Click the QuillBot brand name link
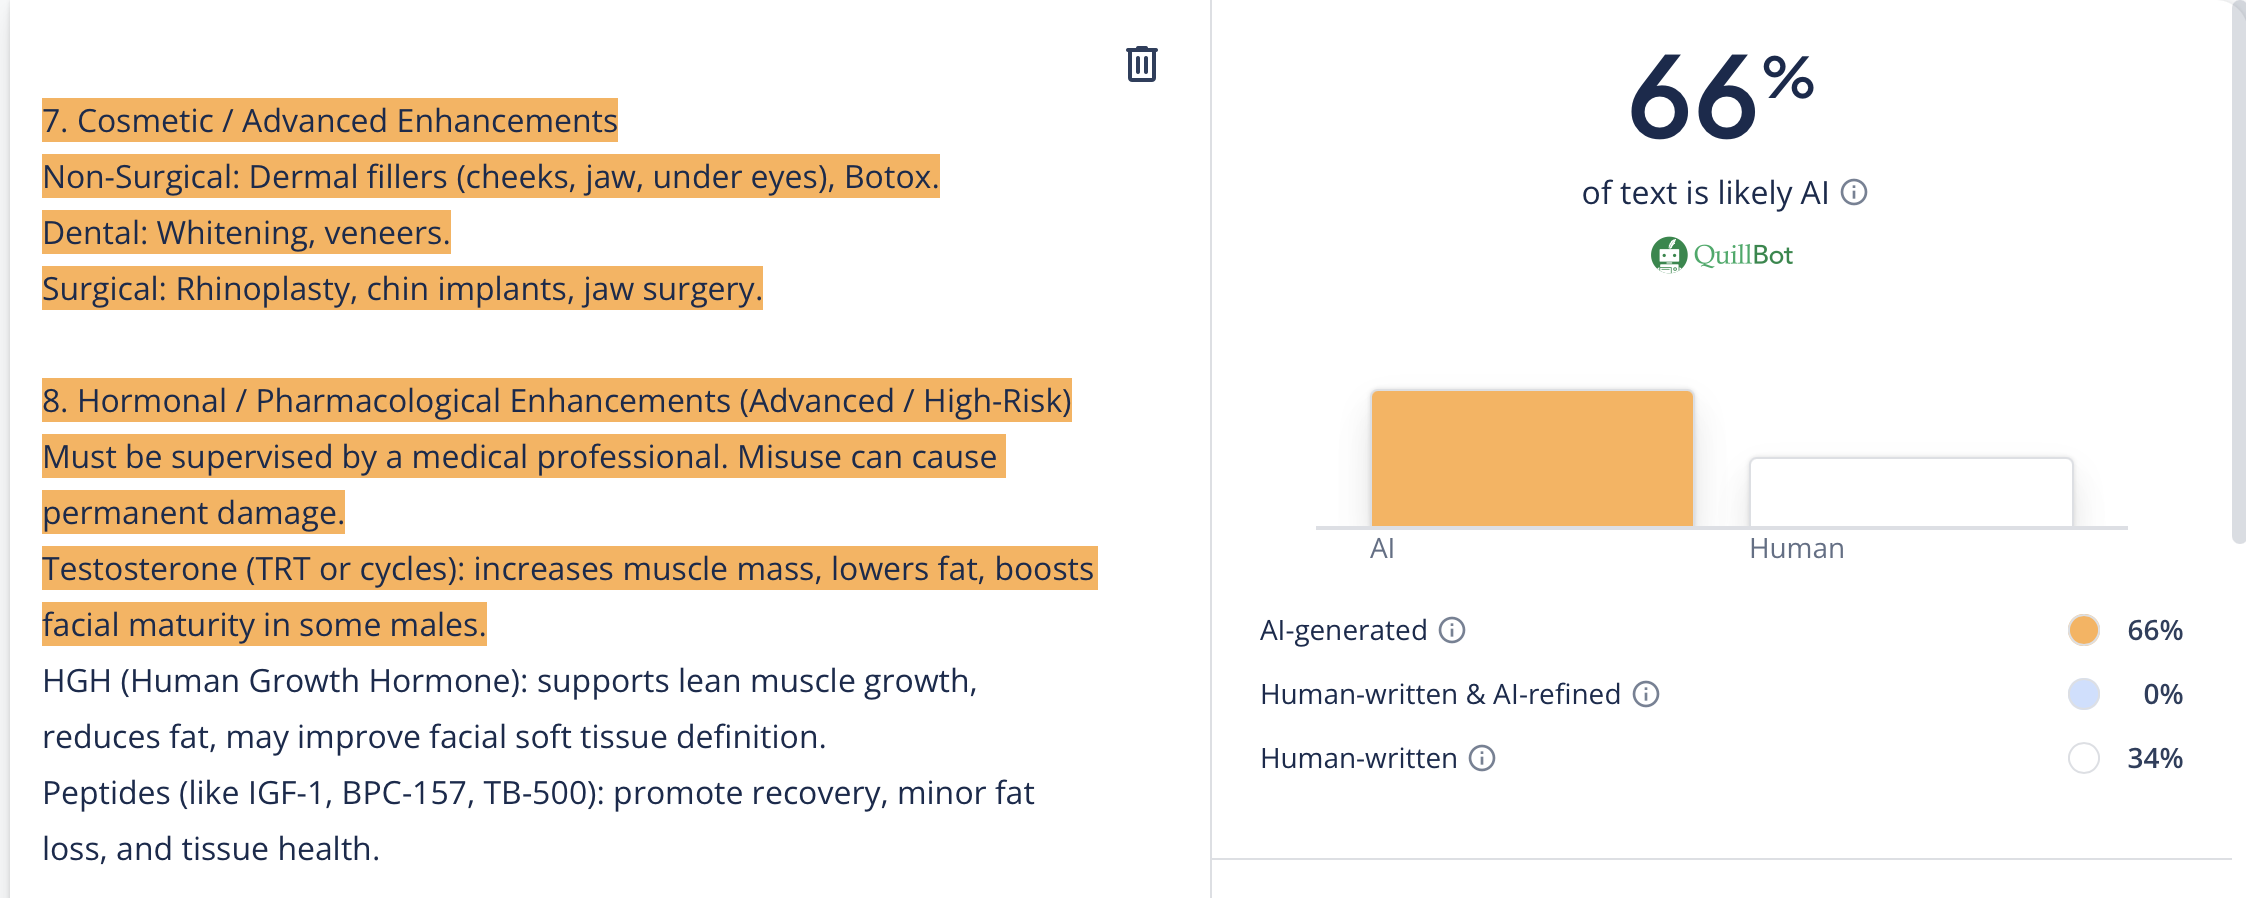 1743,255
